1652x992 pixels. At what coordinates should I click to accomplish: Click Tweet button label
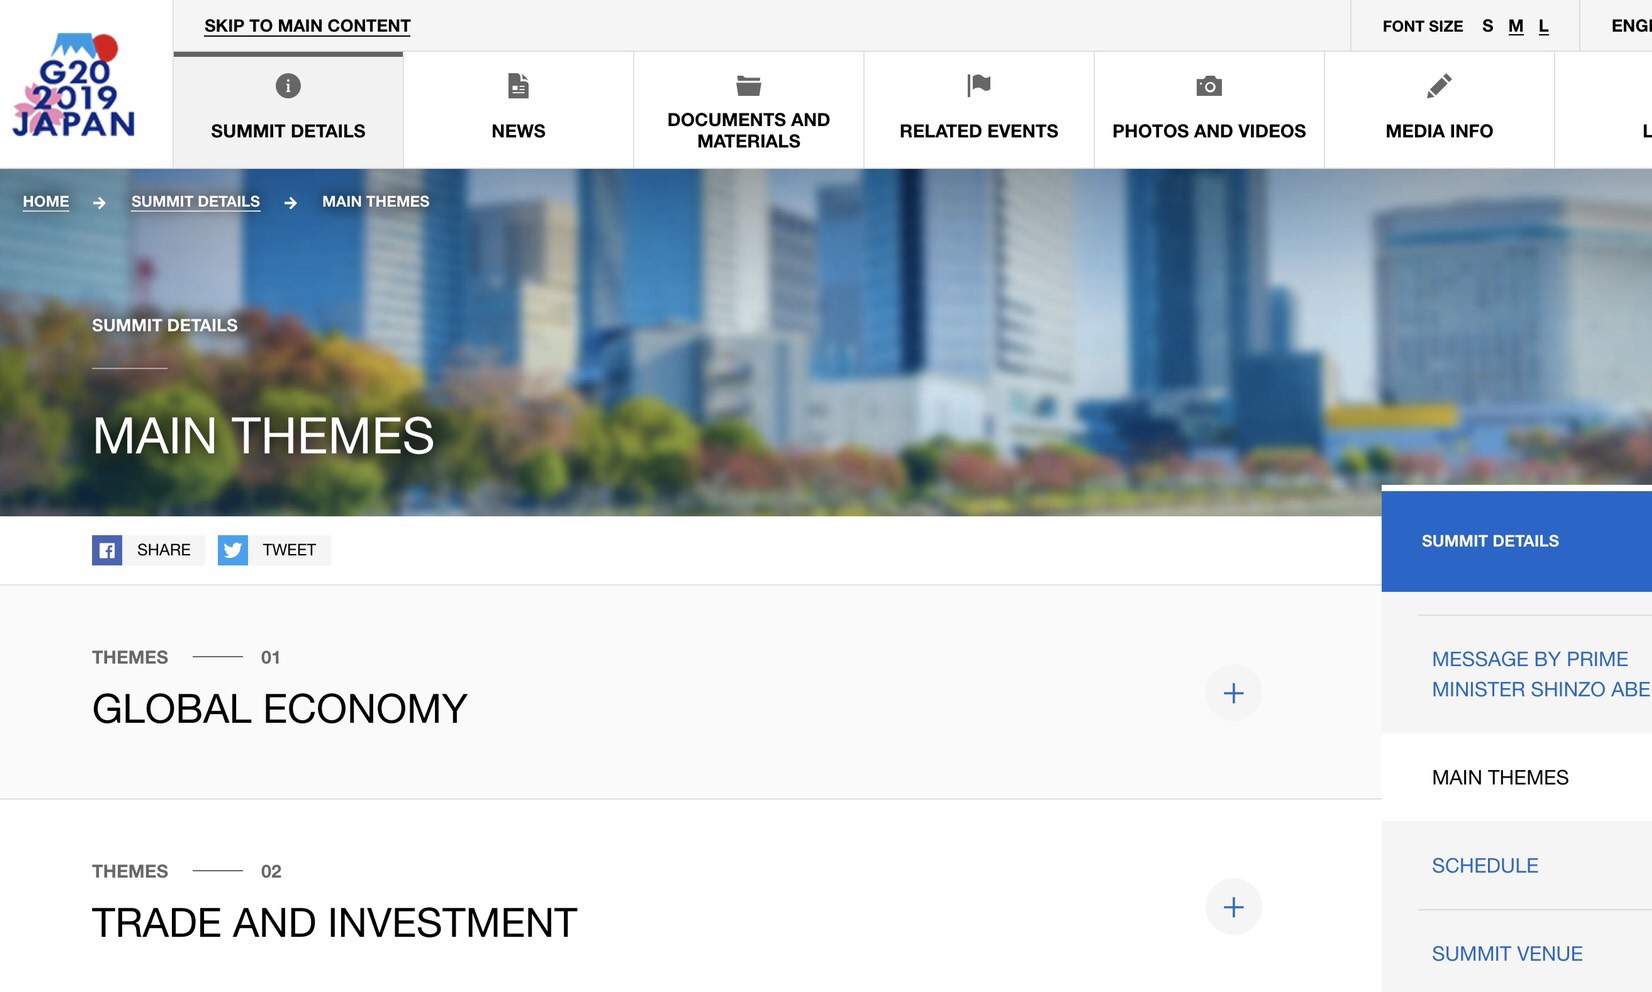pos(289,550)
